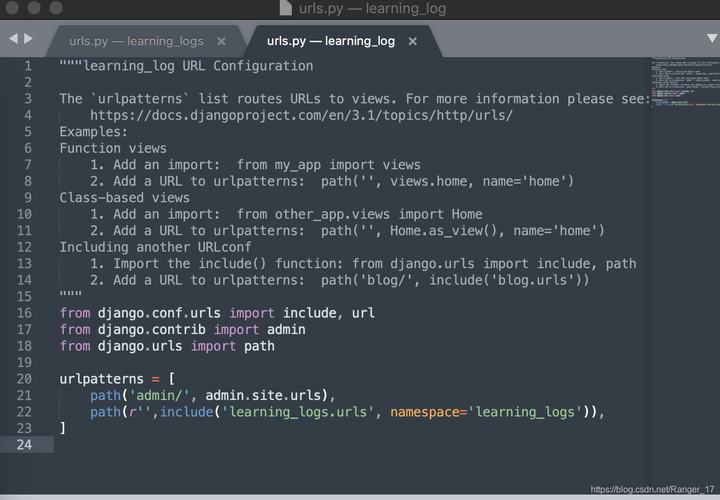Click line number 24 in gutter
Screen dimensions: 720x500
pos(24,444)
